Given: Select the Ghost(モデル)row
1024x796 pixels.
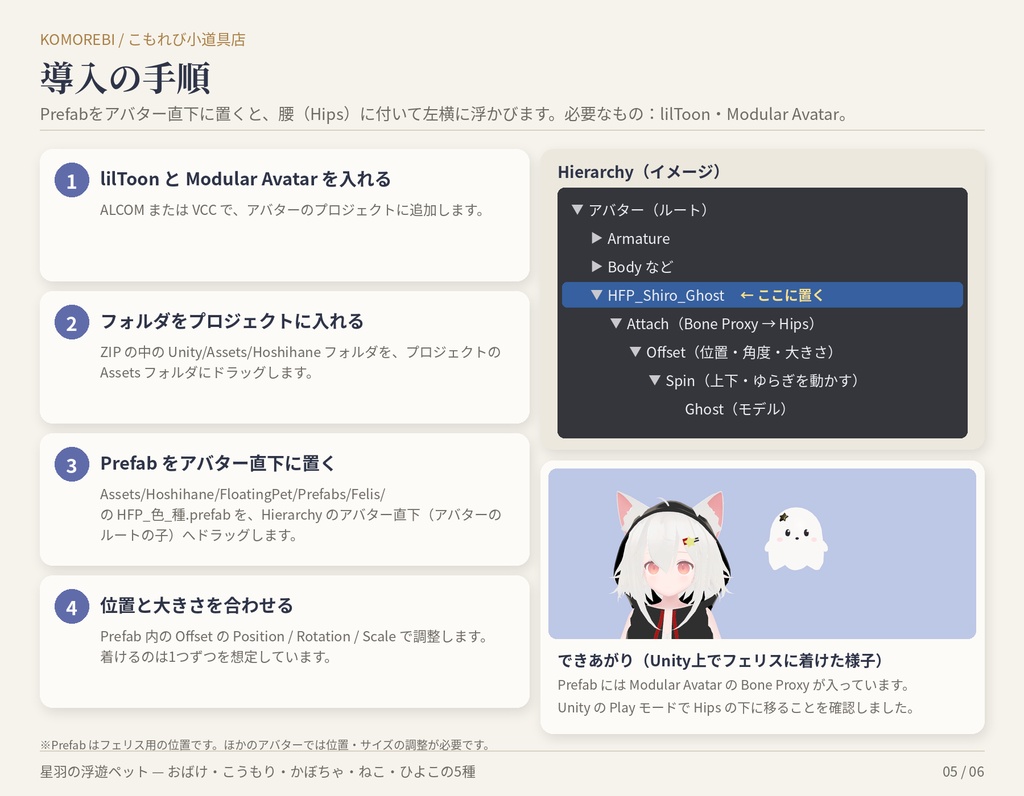Looking at the screenshot, I should (762, 409).
